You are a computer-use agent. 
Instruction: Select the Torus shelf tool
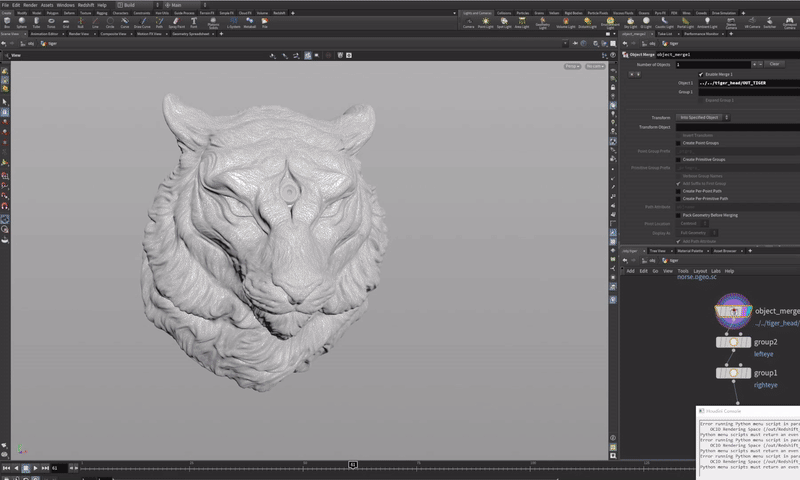point(51,22)
